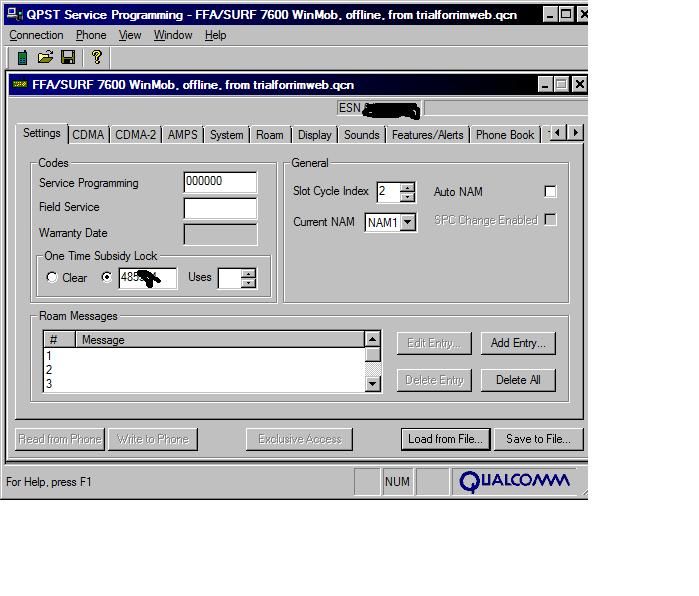Click the Message column header

220,340
